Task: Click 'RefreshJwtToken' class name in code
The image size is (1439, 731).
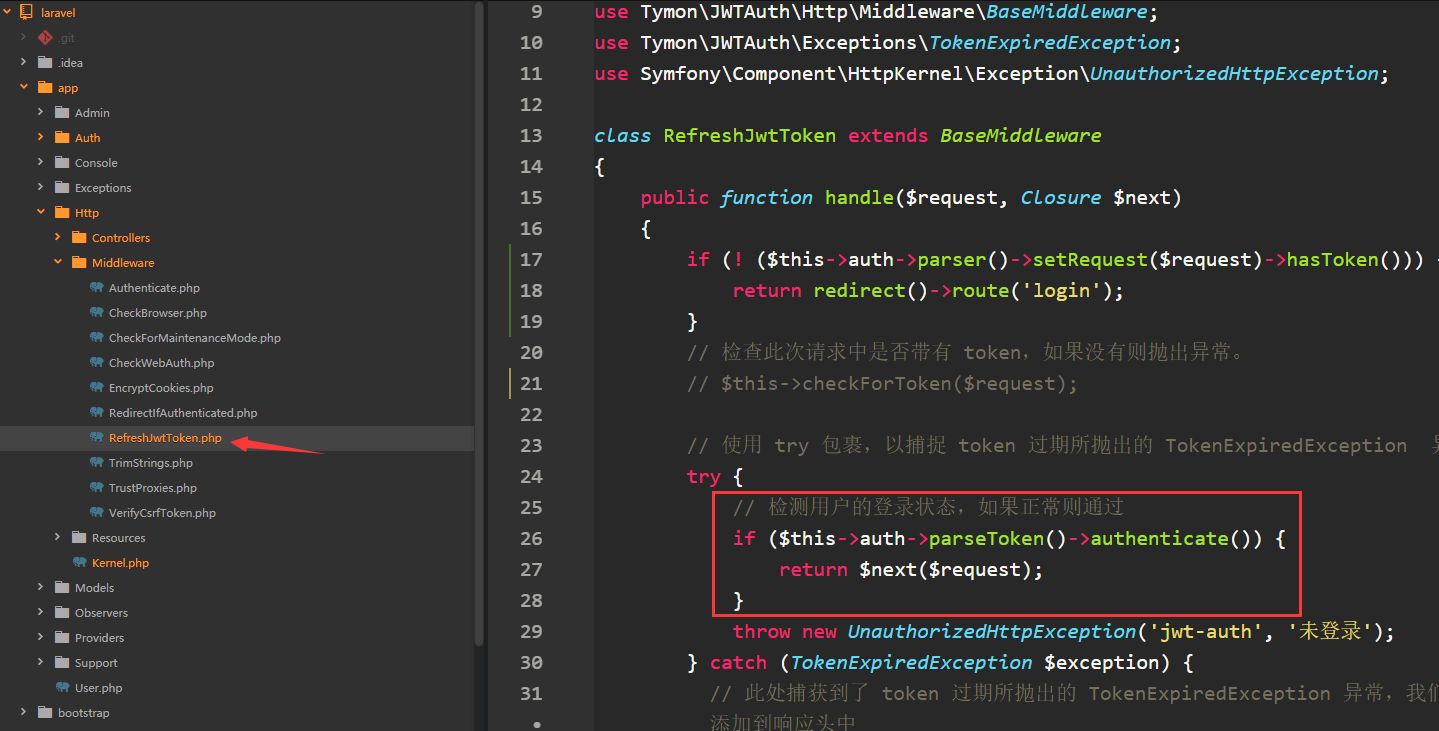Action: pyautogui.click(x=749, y=136)
